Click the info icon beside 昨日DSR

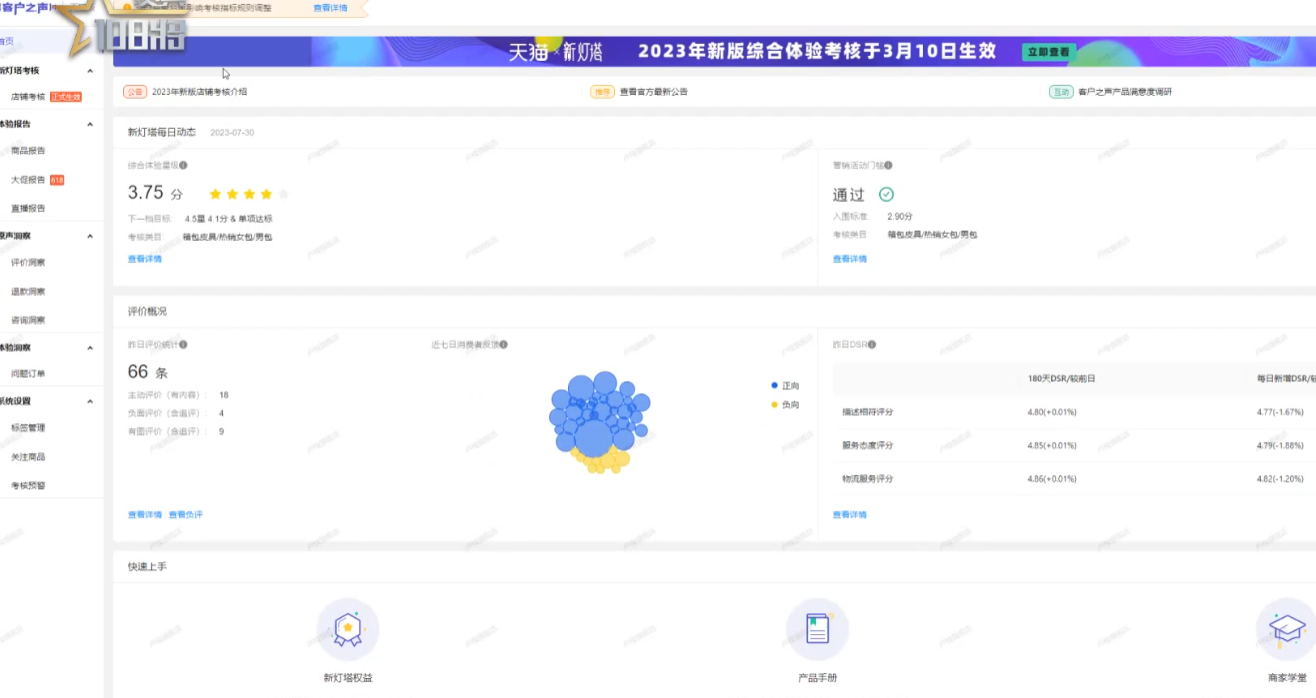click(x=872, y=345)
